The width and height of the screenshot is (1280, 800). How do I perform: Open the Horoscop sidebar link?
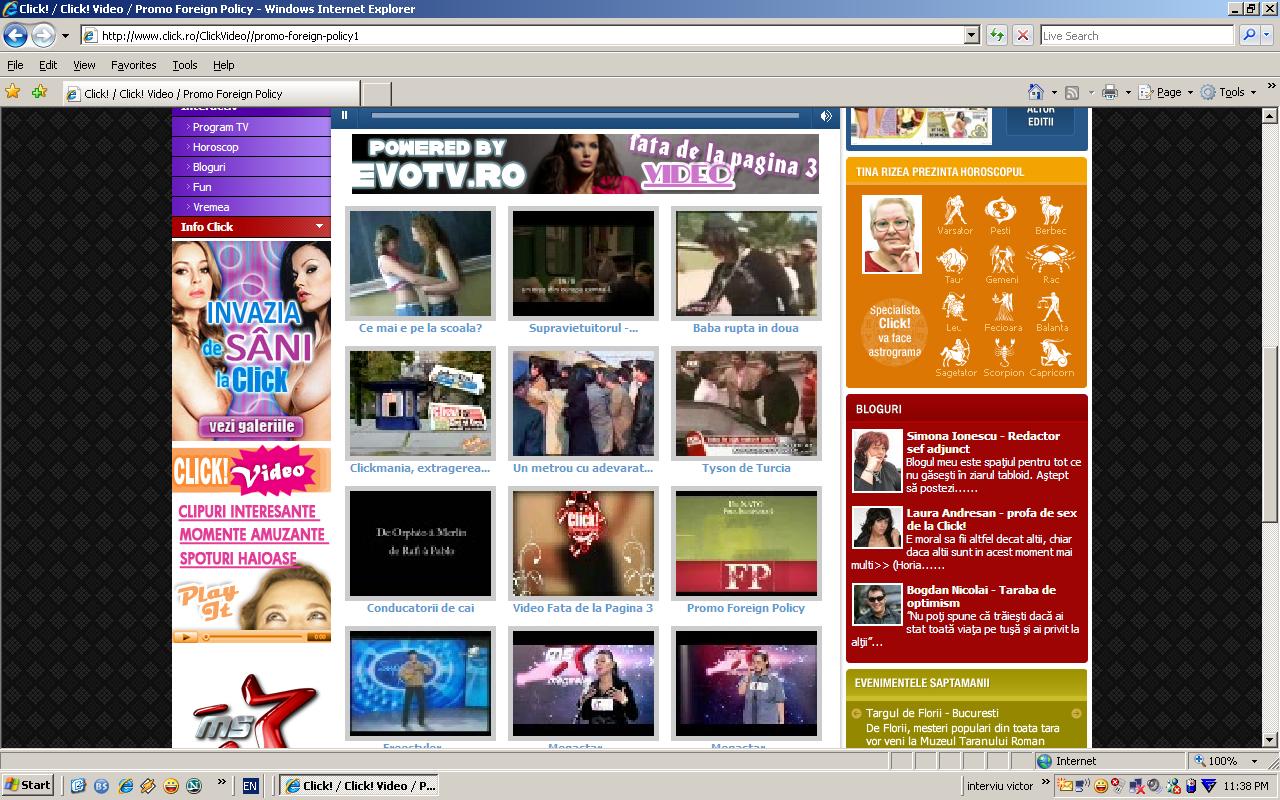click(215, 147)
